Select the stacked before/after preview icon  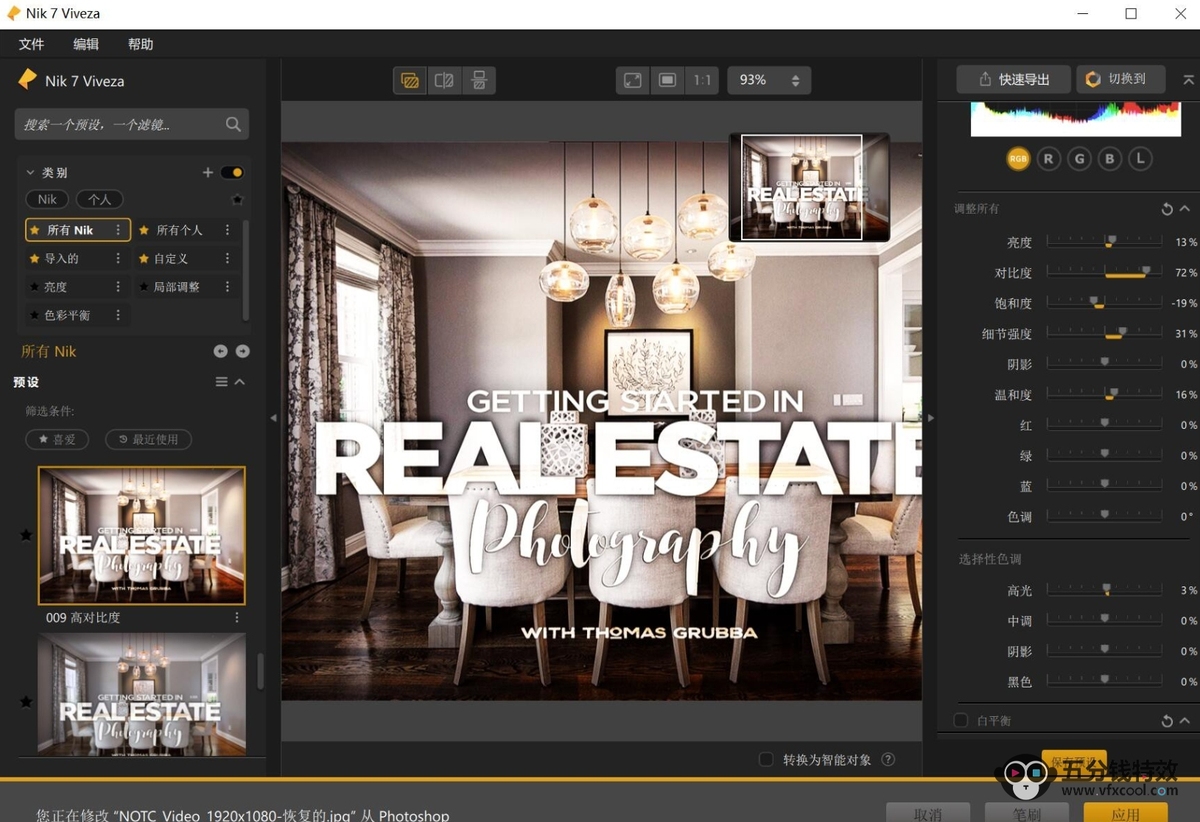point(479,80)
